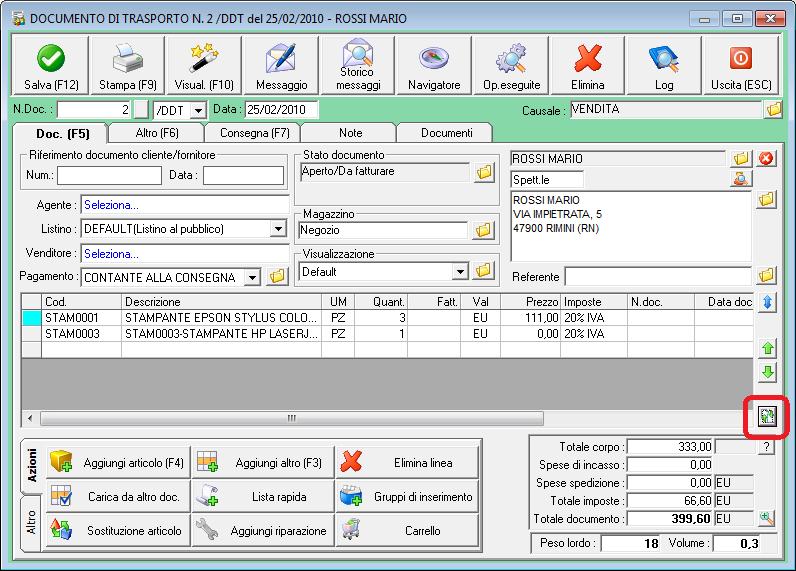Viewport: 796px width, 571px height.
Task: Switch to the Consegna (F7) tab
Action: 254,132
